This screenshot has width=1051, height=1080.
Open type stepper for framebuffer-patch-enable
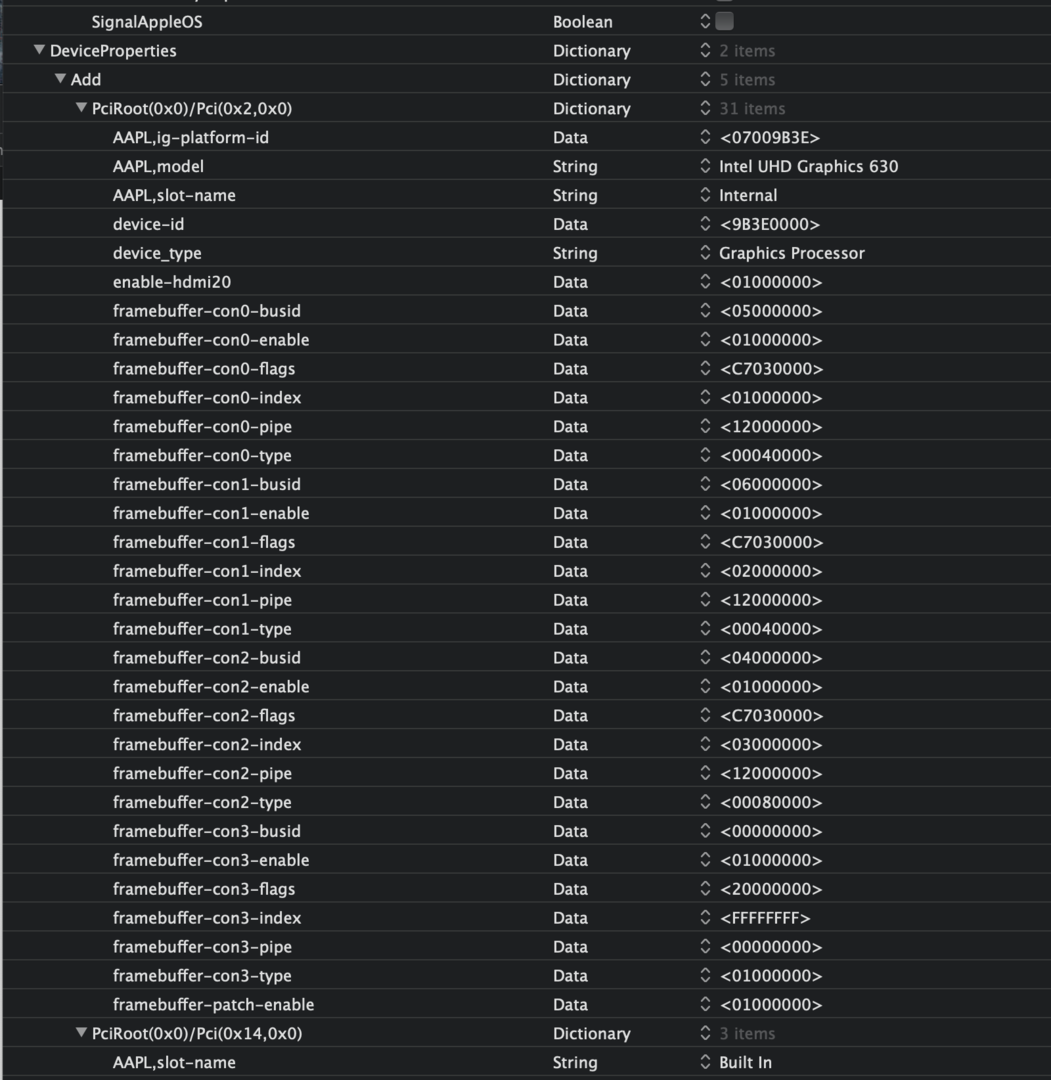click(705, 1005)
